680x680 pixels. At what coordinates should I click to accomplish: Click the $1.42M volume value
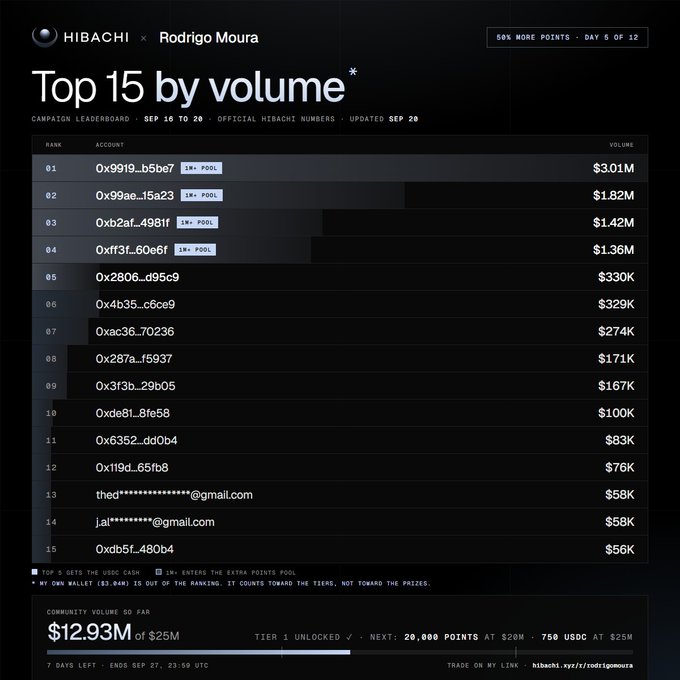pyautogui.click(x=613, y=223)
